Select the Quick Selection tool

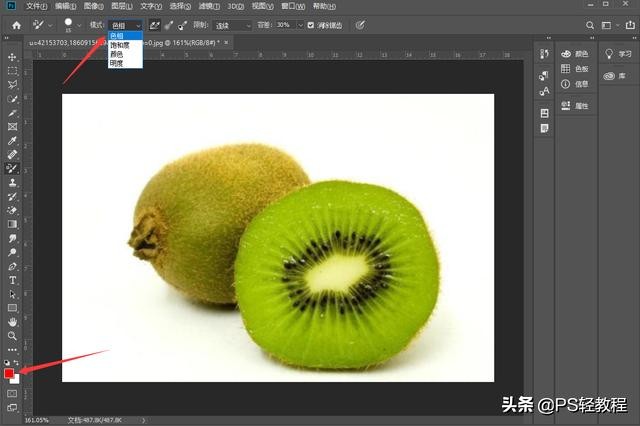tap(12, 99)
